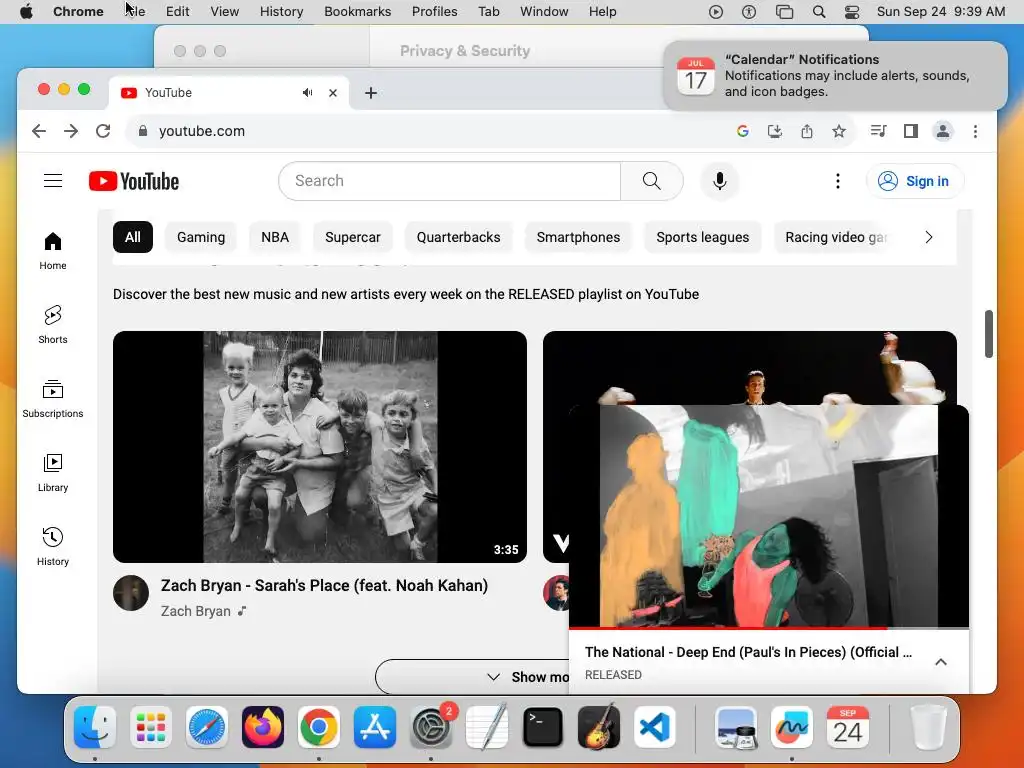The height and width of the screenshot is (768, 1024).
Task: Click the search magnifier button
Action: click(x=651, y=181)
